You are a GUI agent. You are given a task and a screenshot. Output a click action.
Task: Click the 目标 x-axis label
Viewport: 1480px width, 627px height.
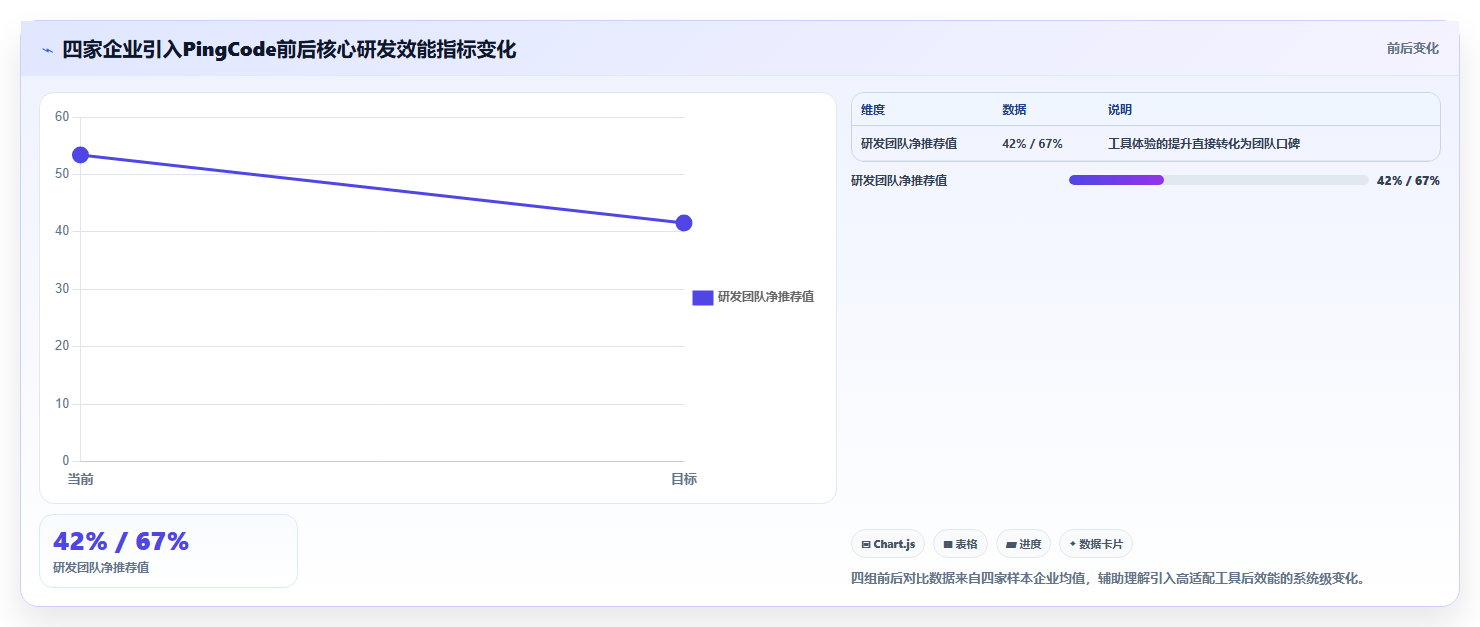(x=684, y=479)
